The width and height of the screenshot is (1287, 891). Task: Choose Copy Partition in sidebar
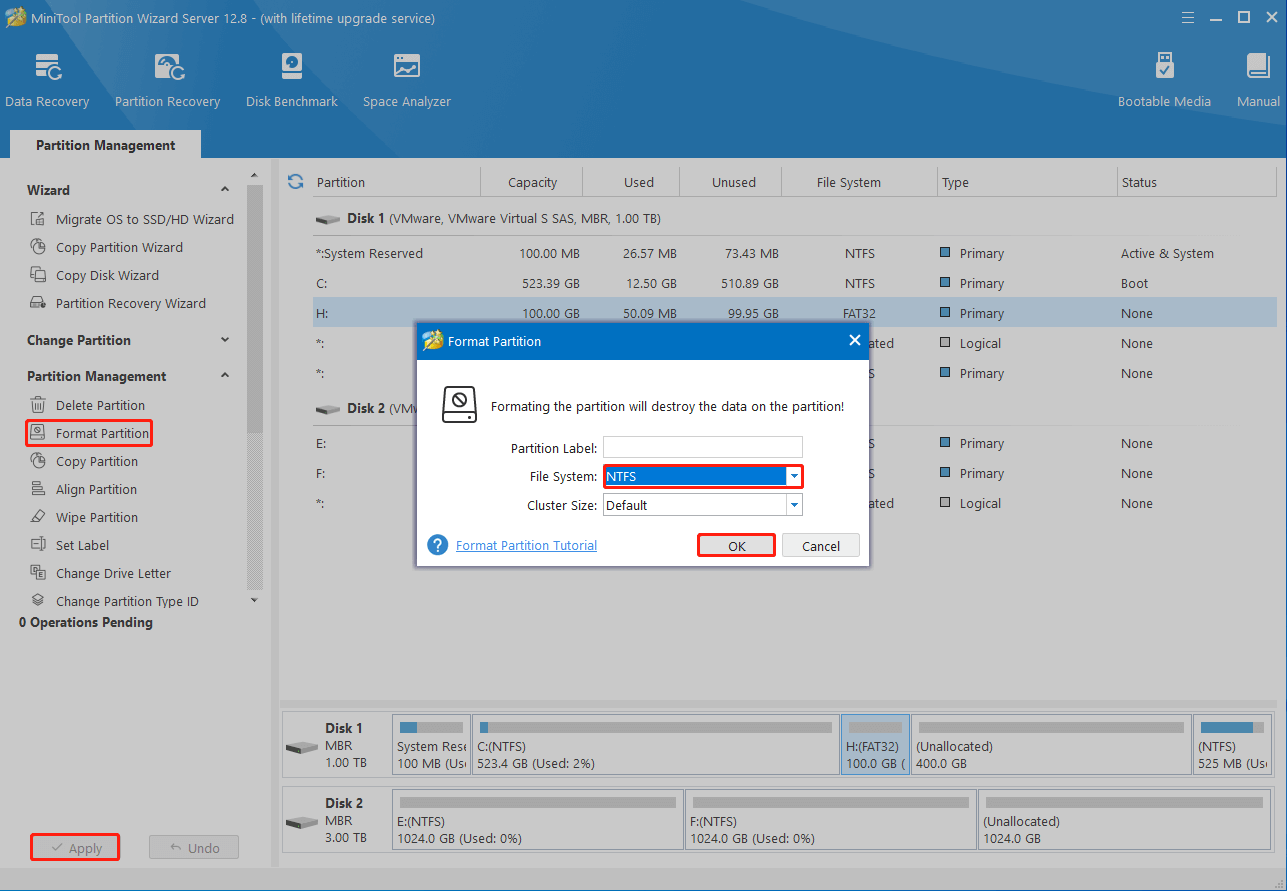(84, 461)
